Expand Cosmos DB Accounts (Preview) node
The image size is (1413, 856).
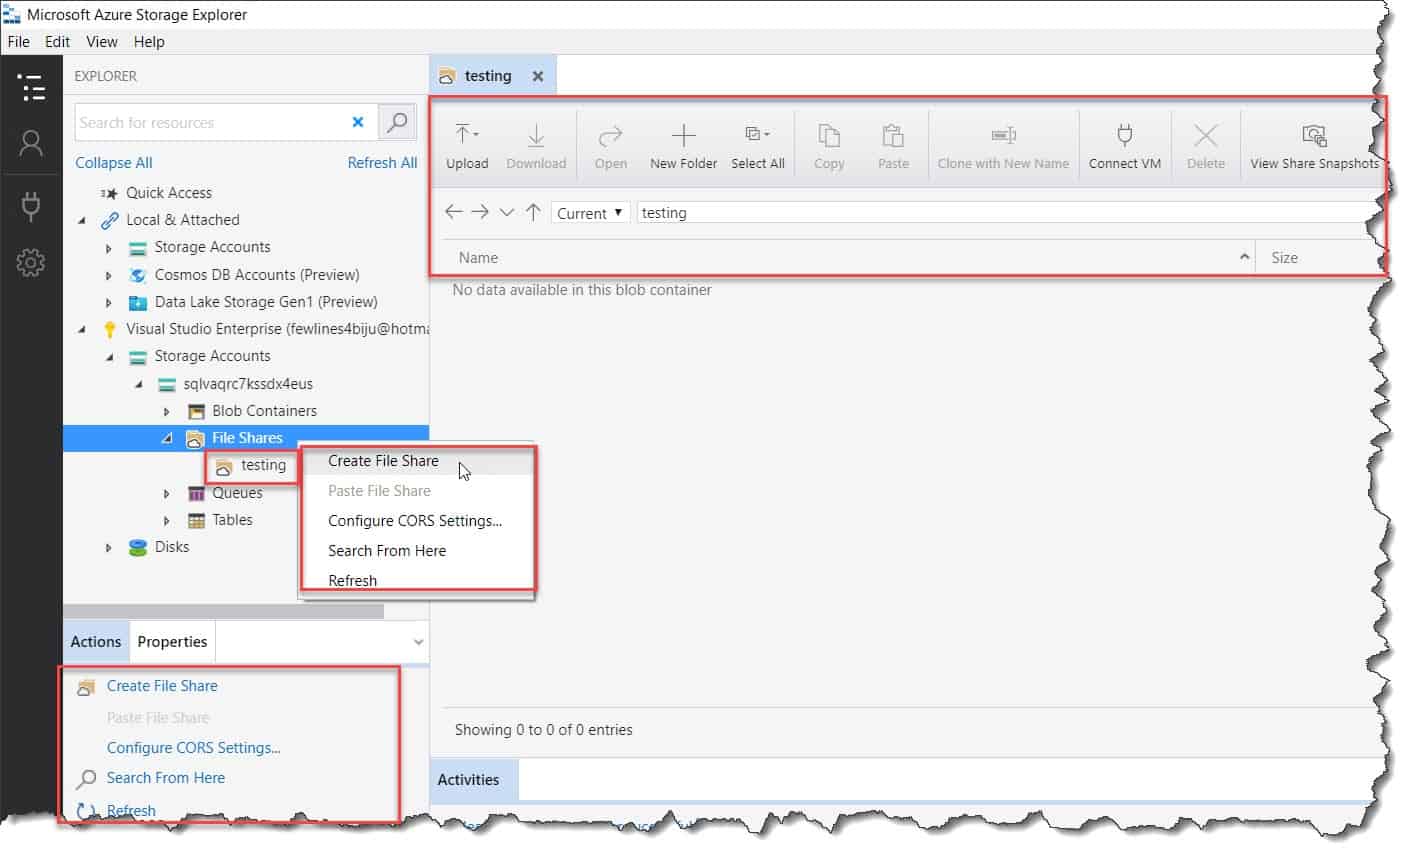(x=109, y=275)
